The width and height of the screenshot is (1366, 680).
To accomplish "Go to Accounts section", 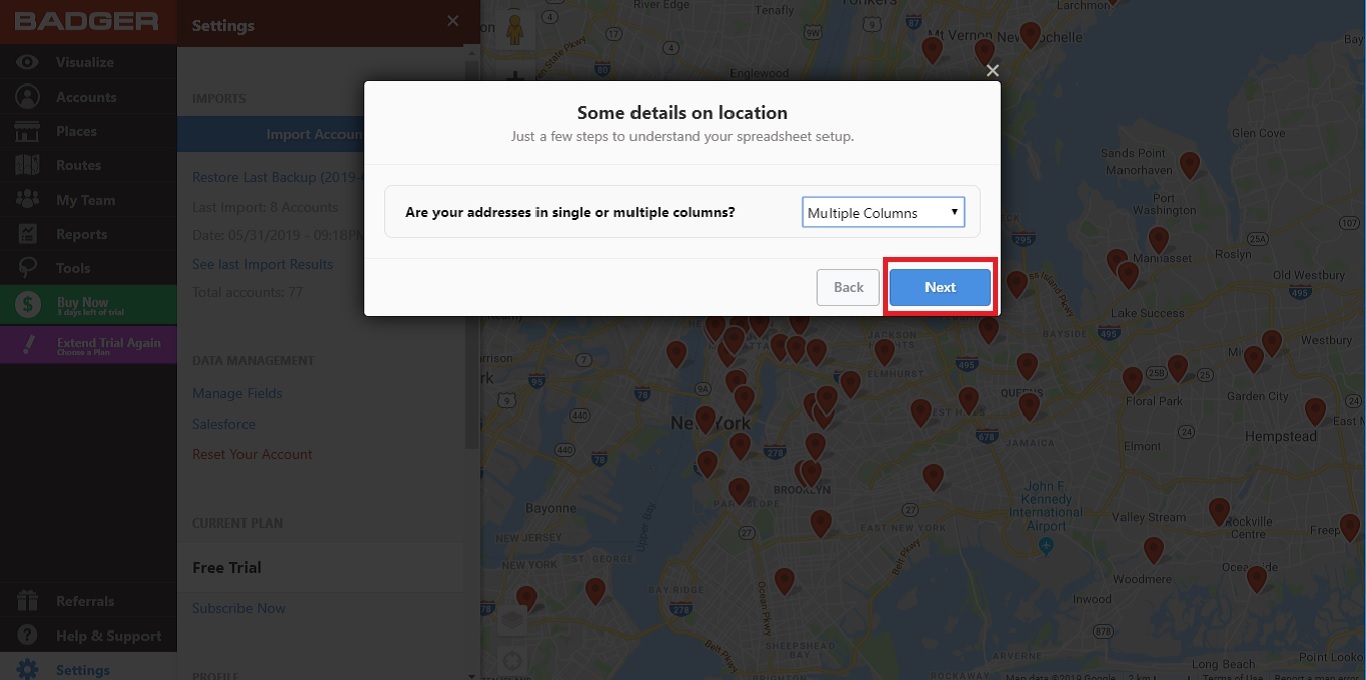I will [86, 97].
